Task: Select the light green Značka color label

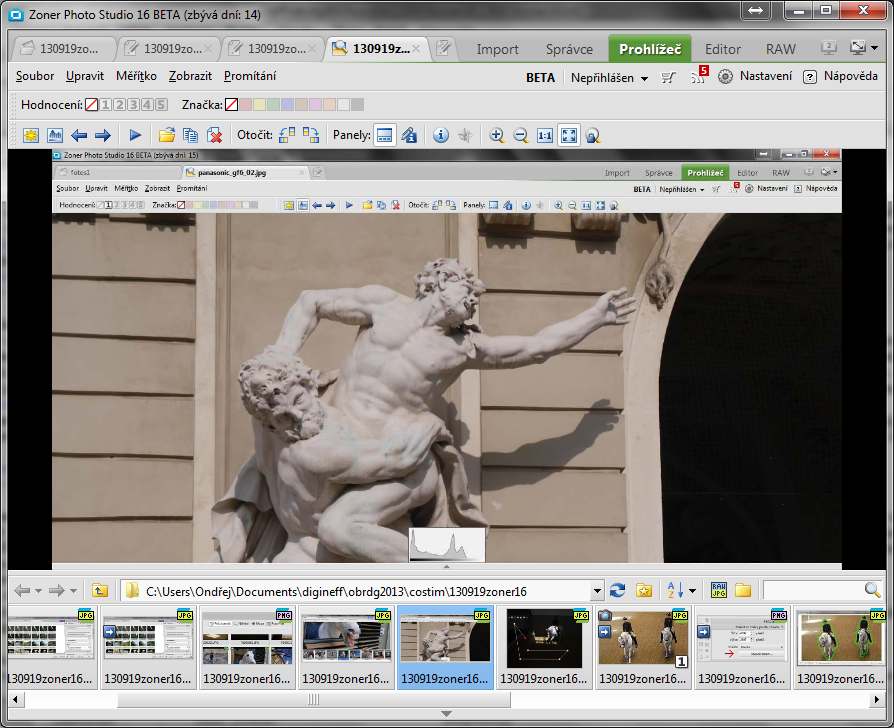Action: point(274,104)
